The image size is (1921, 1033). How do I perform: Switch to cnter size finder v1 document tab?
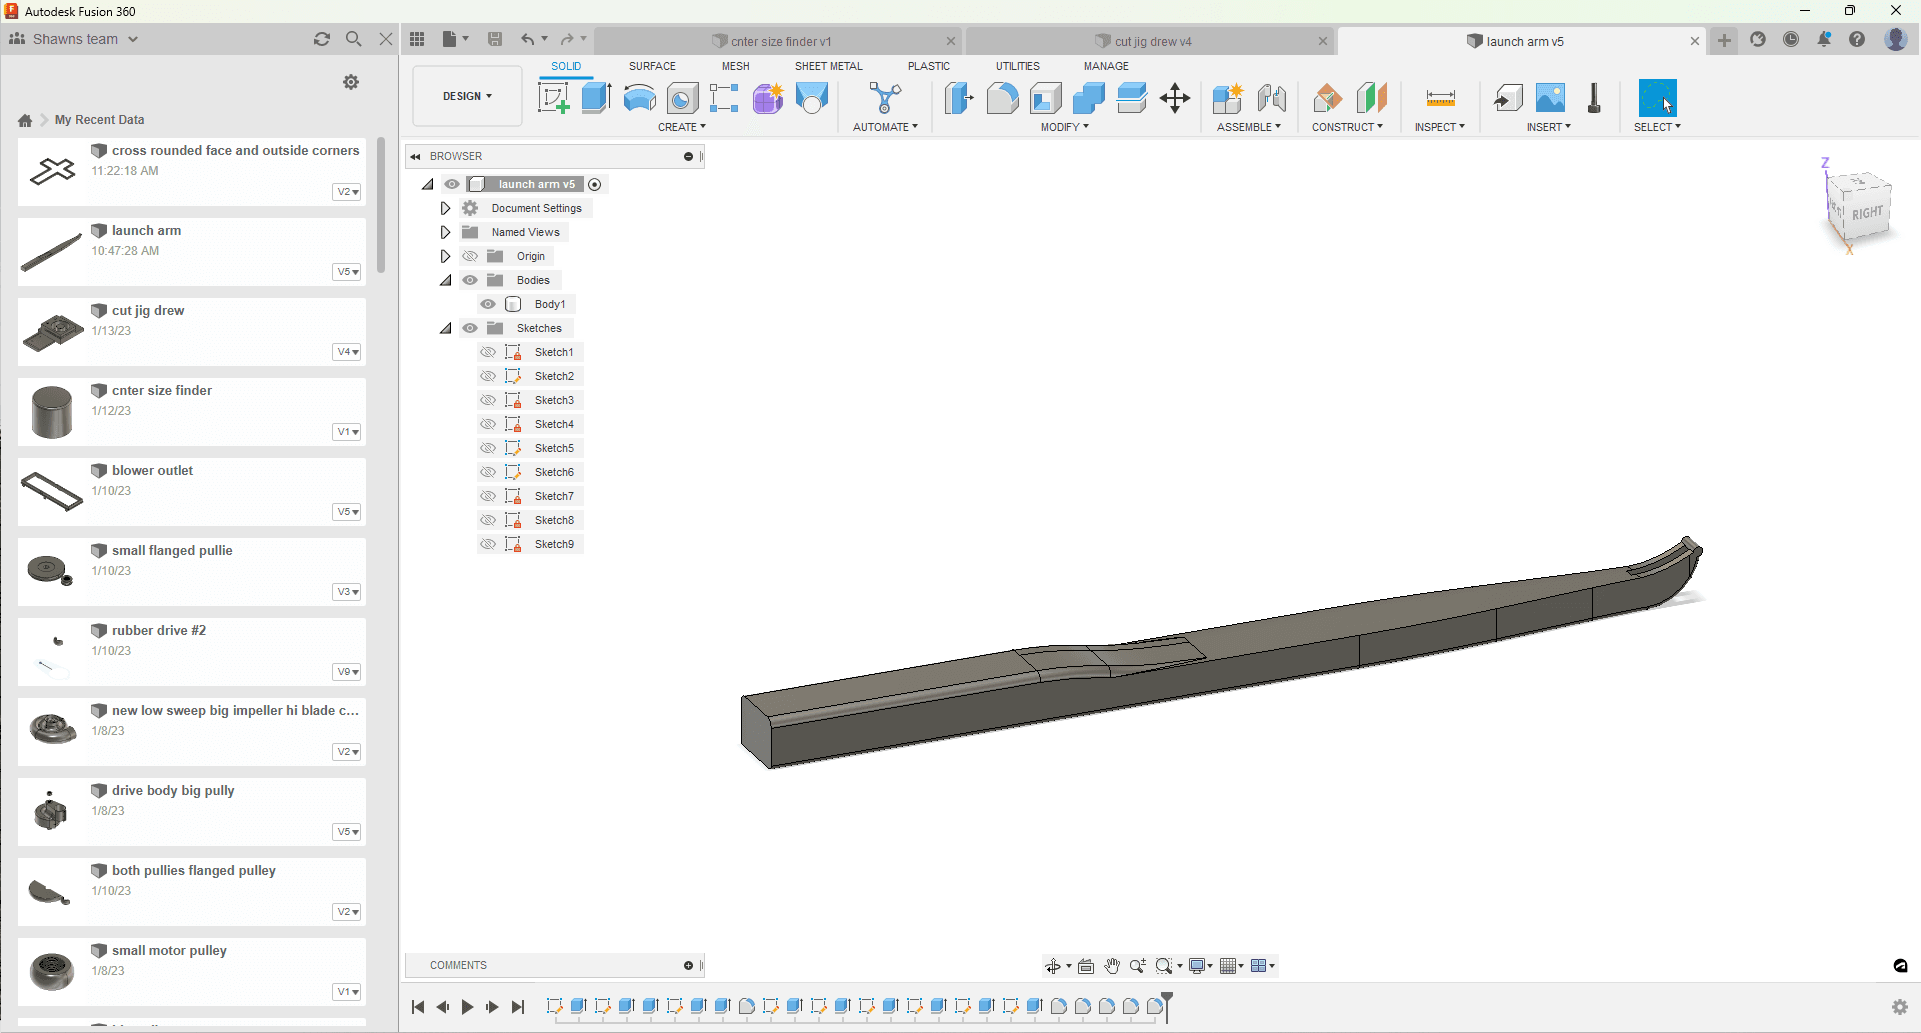click(x=779, y=41)
